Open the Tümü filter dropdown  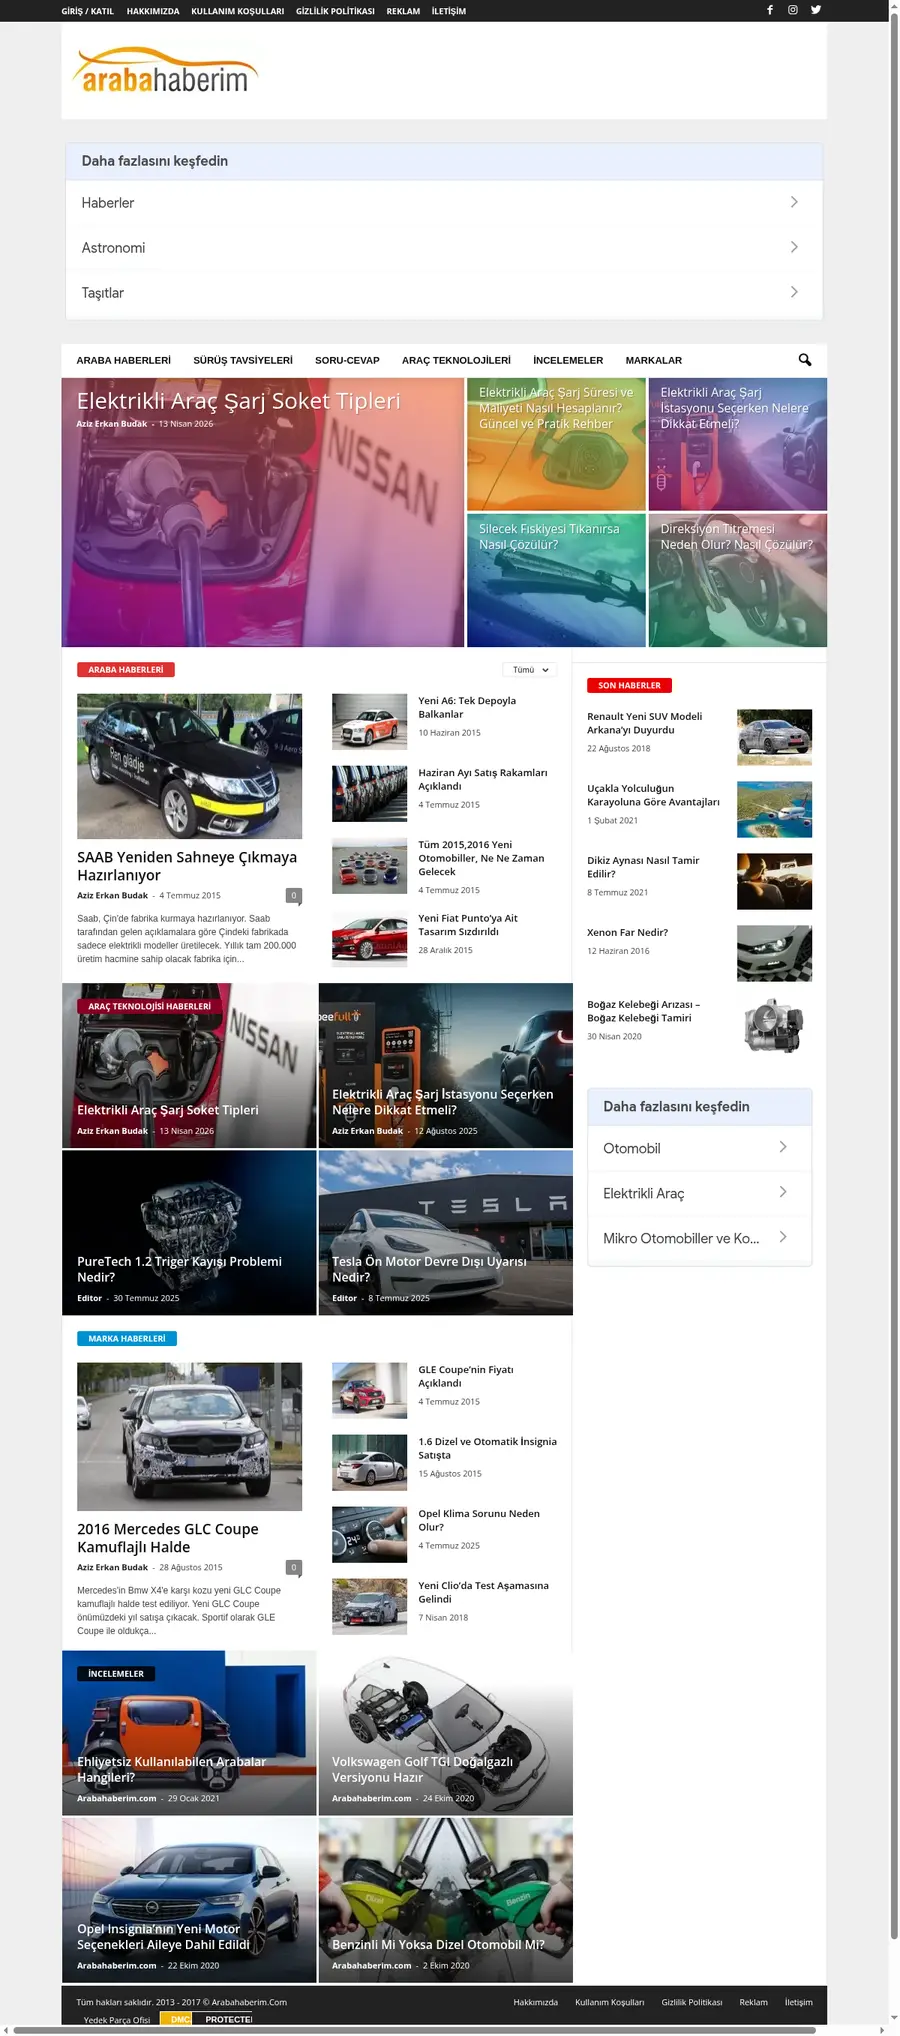pyautogui.click(x=530, y=670)
